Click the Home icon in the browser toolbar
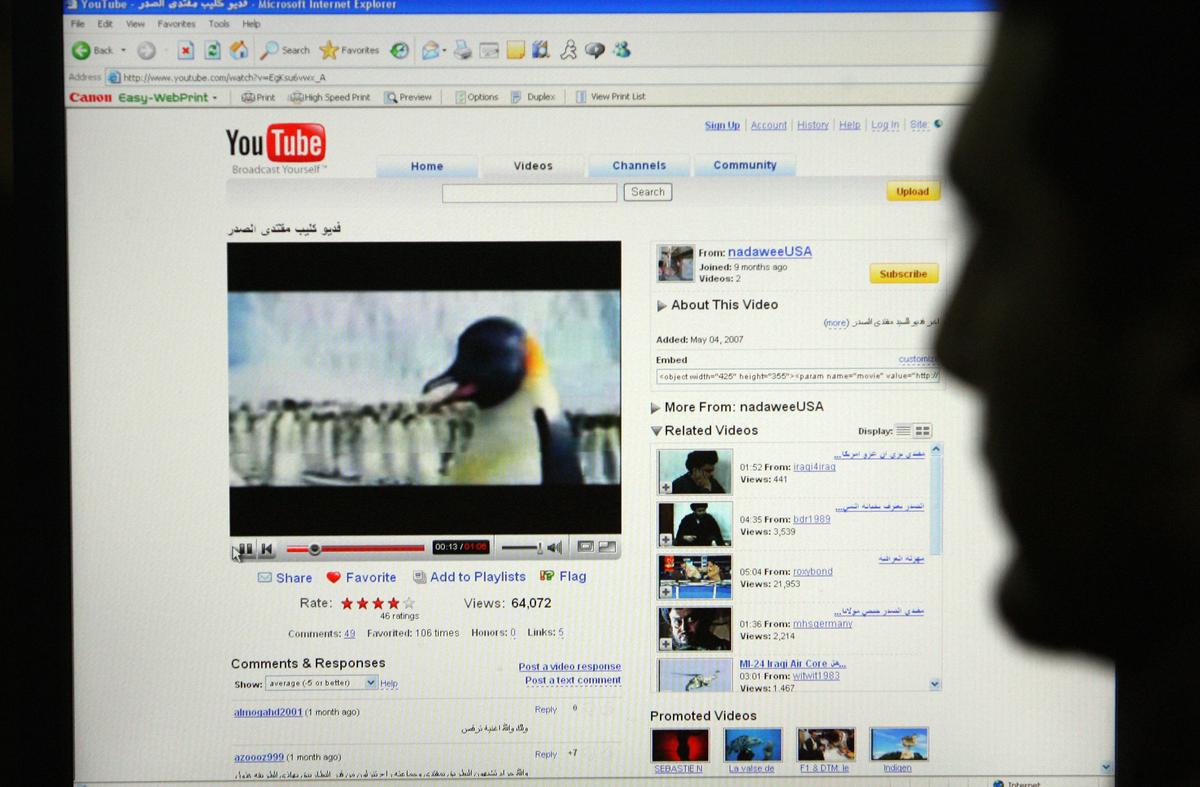This screenshot has height=787, width=1200. 237,49
